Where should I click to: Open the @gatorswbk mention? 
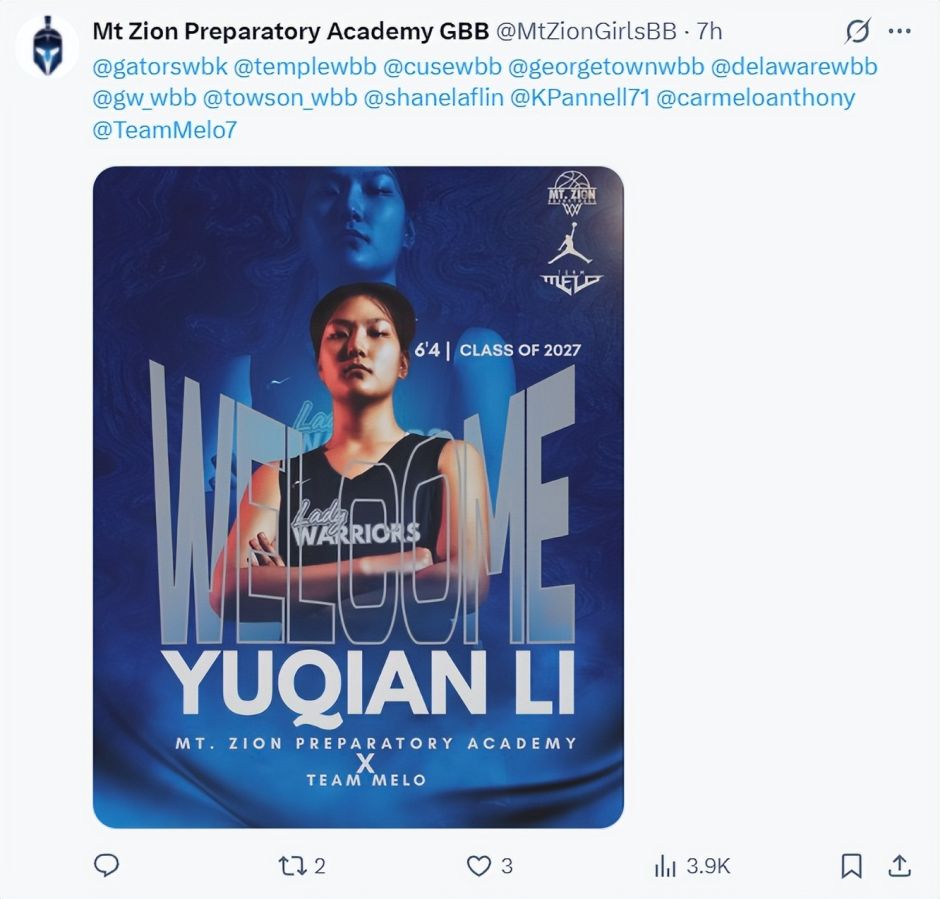[x=160, y=67]
